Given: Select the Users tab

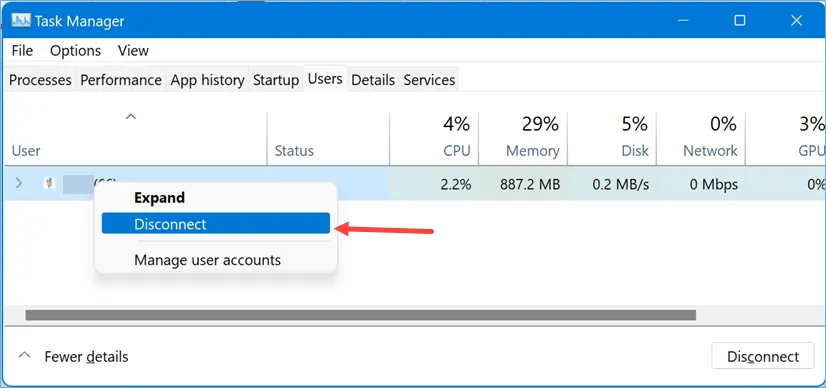Looking at the screenshot, I should [325, 79].
